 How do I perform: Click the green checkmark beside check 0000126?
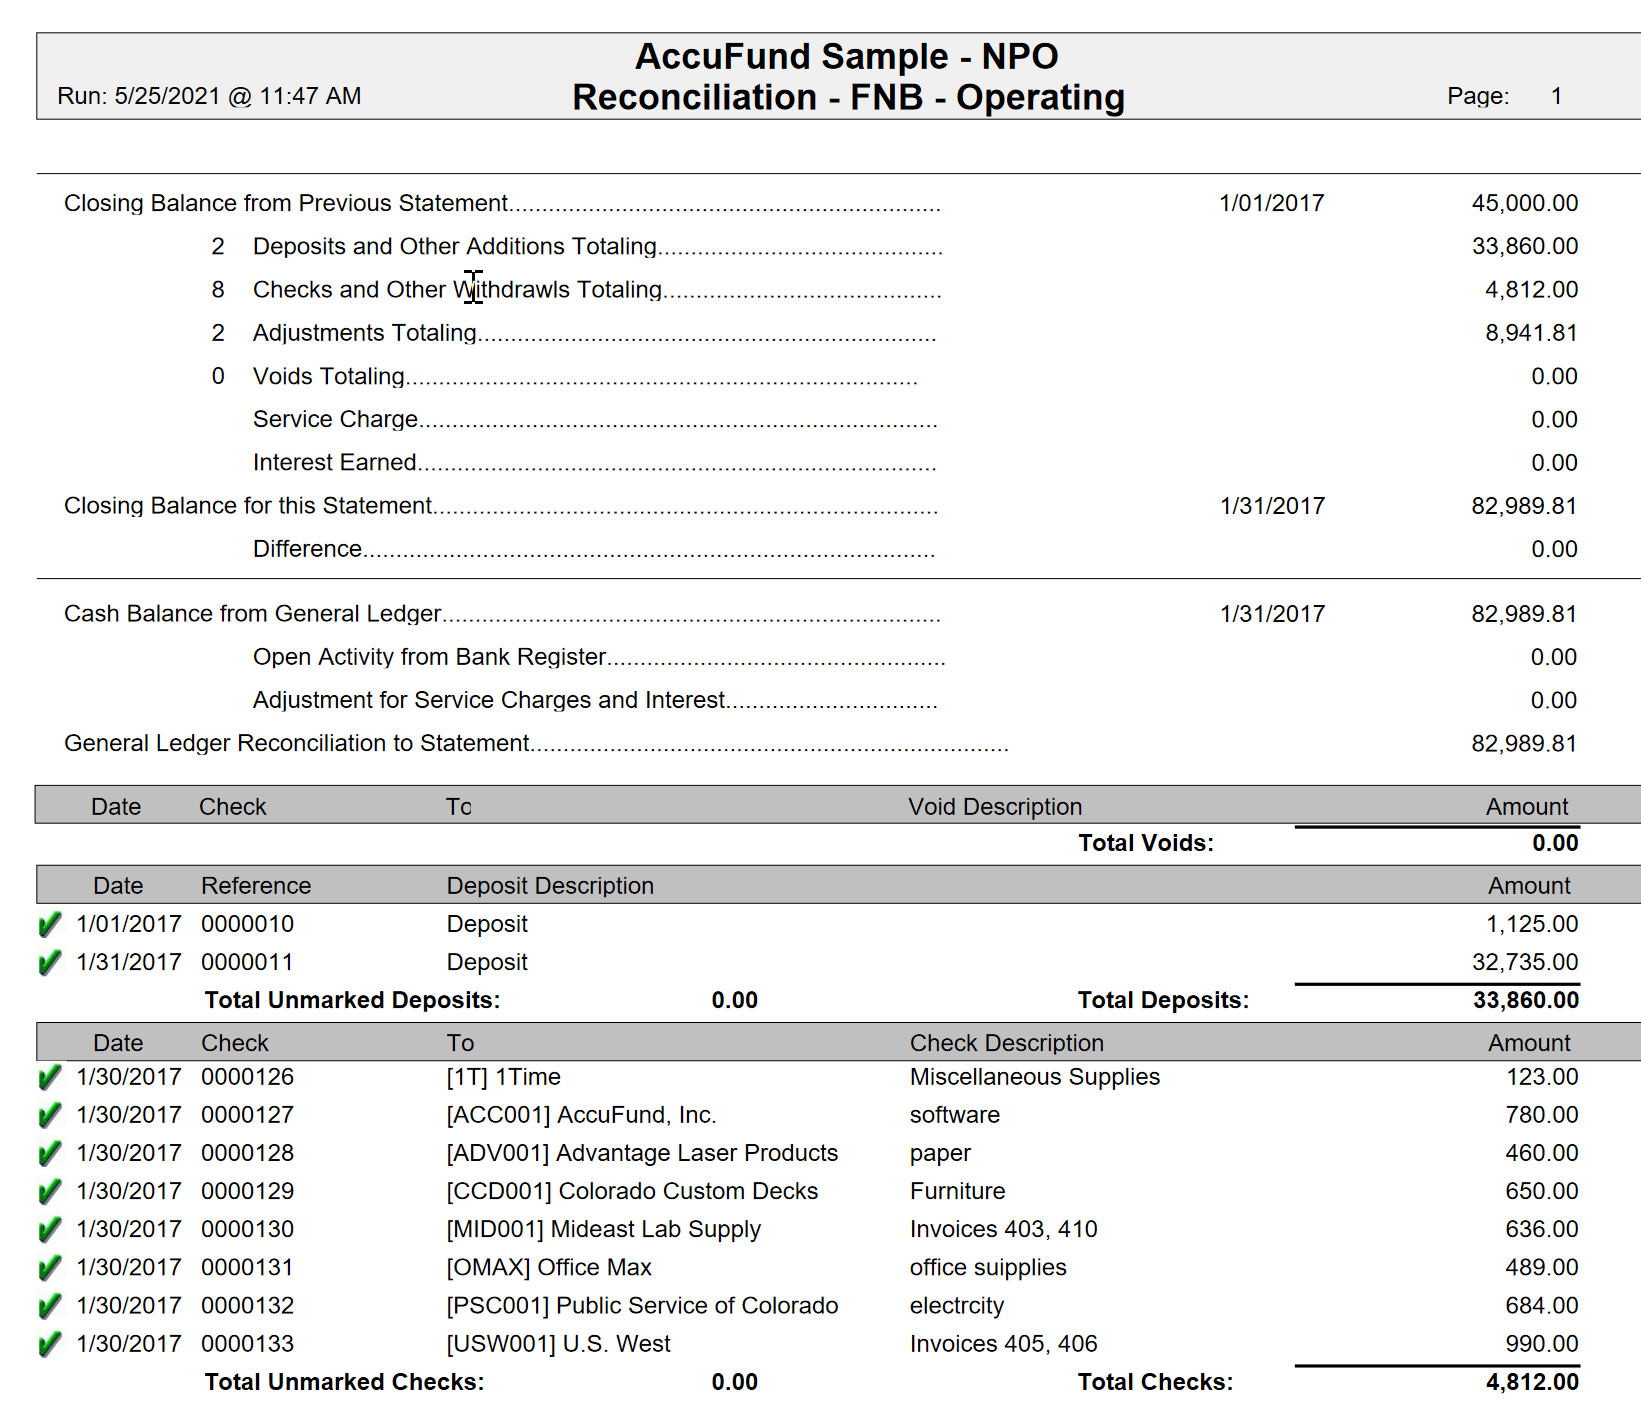point(49,1078)
